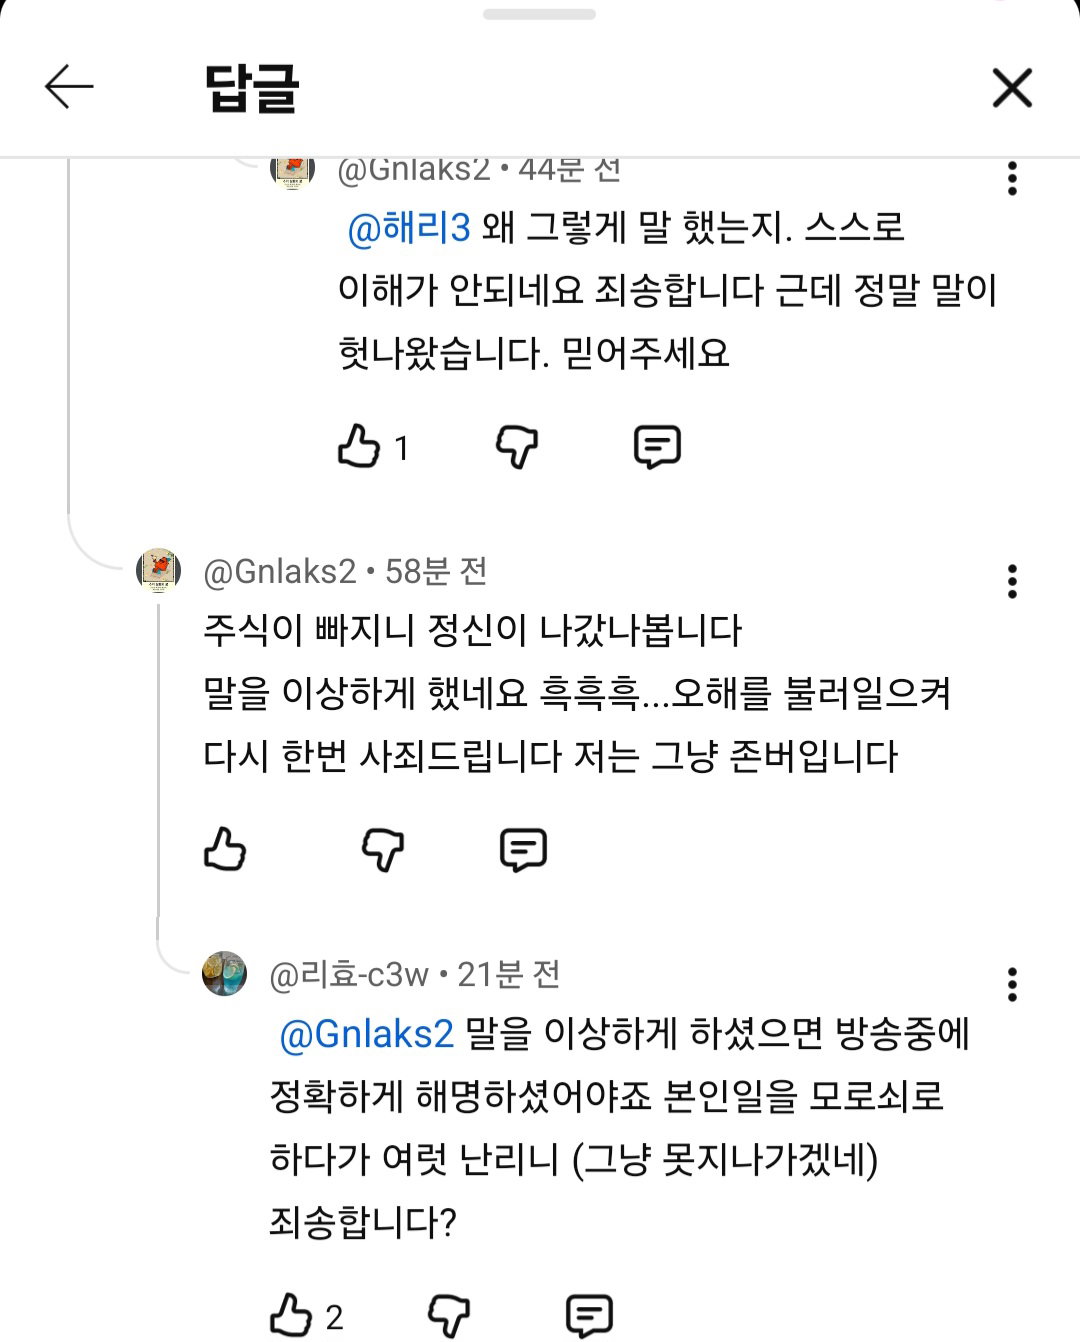This screenshot has width=1080, height=1342.
Task: Like the 44분 전 reply by @Gnlaks2
Action: [x=359, y=446]
